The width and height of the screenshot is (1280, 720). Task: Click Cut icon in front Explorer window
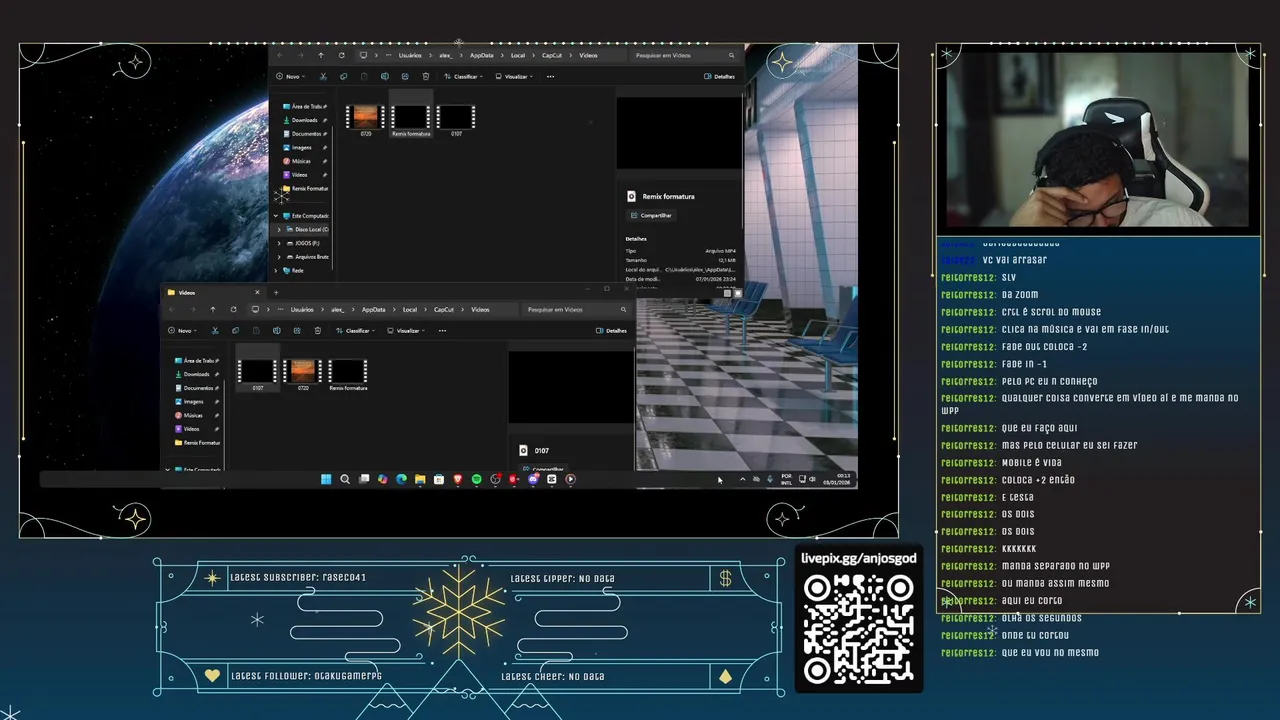[x=215, y=330]
